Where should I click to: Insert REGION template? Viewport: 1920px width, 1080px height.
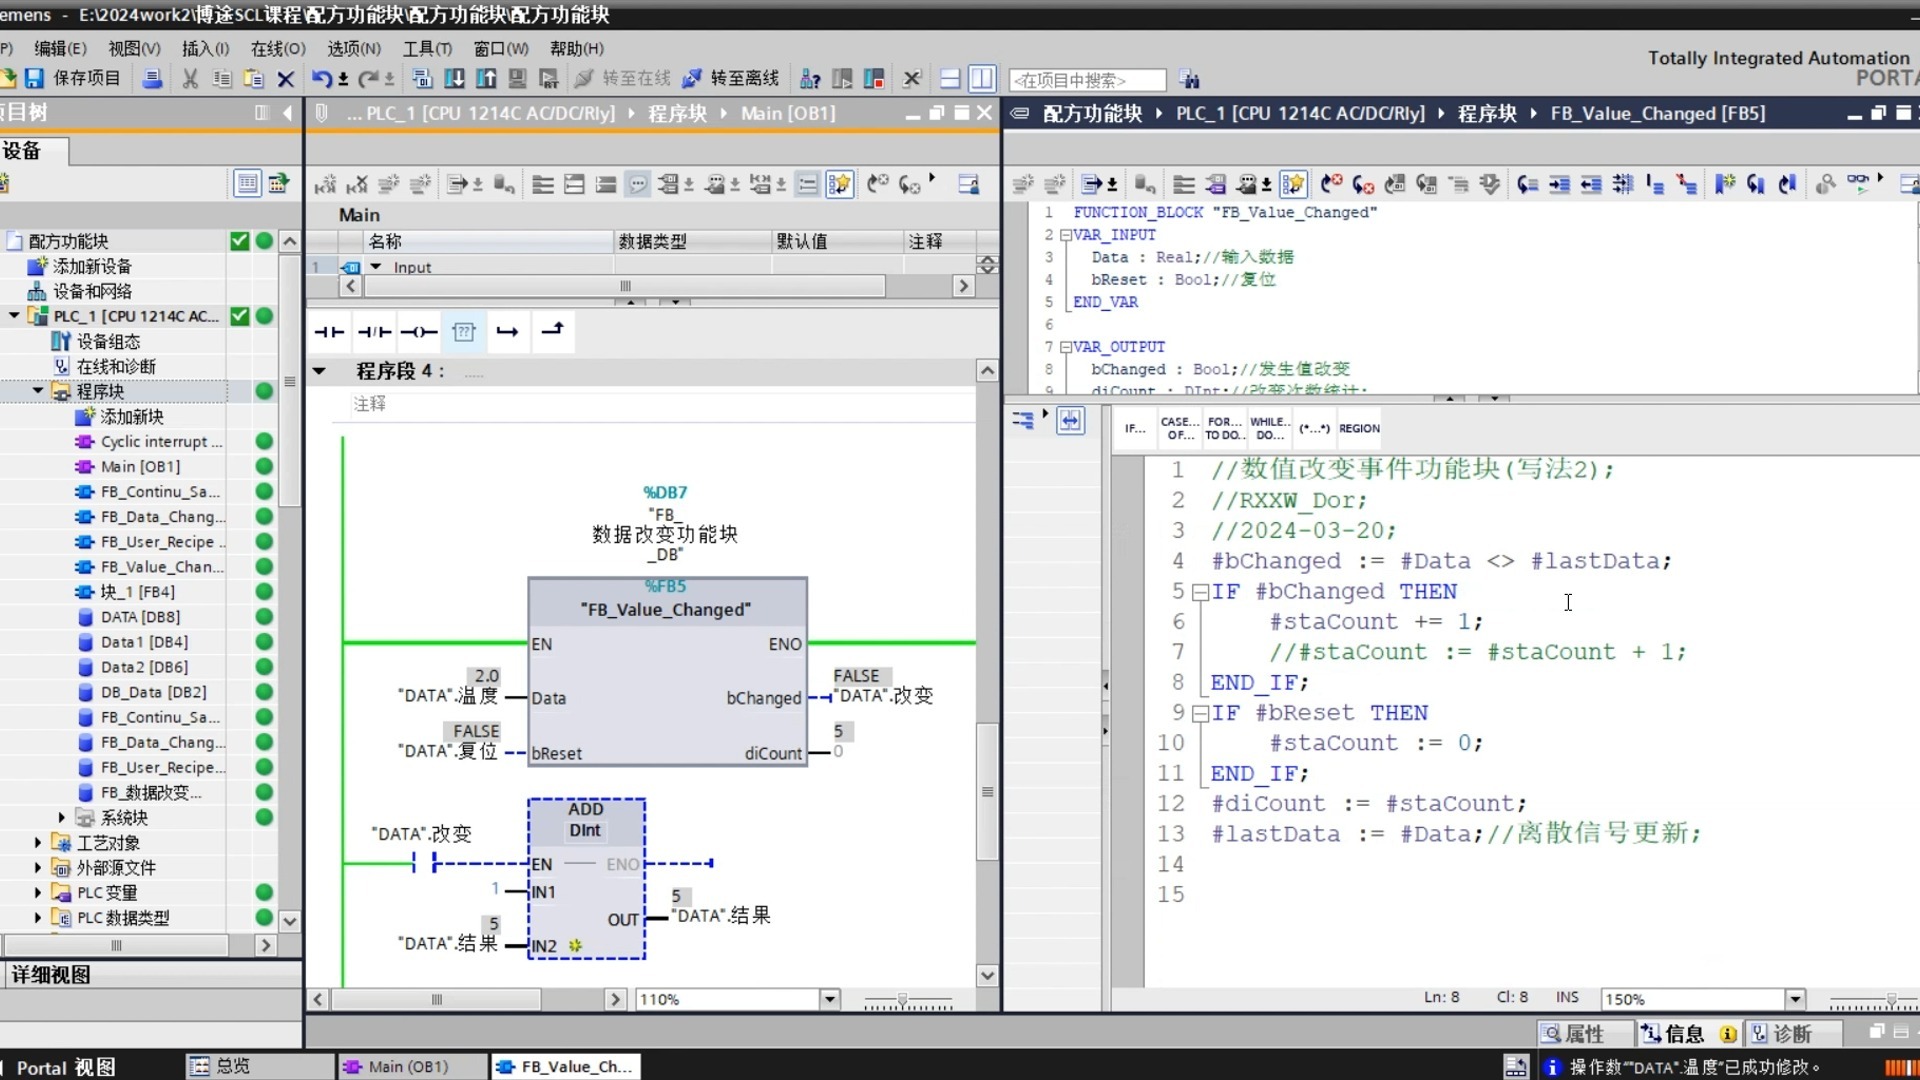pos(1359,428)
